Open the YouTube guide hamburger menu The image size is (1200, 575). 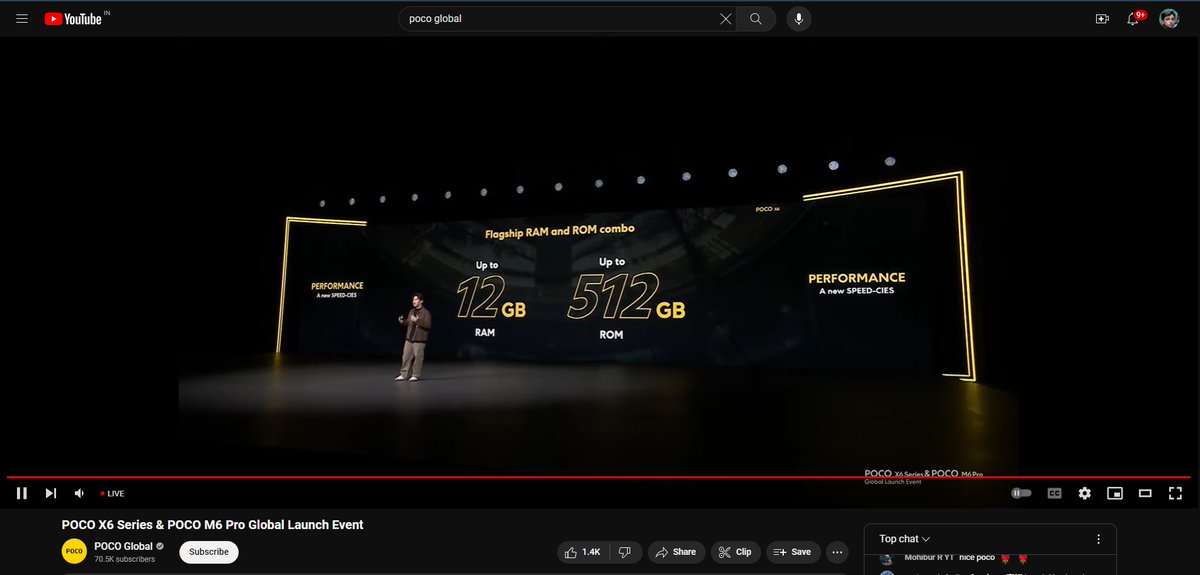coord(22,19)
